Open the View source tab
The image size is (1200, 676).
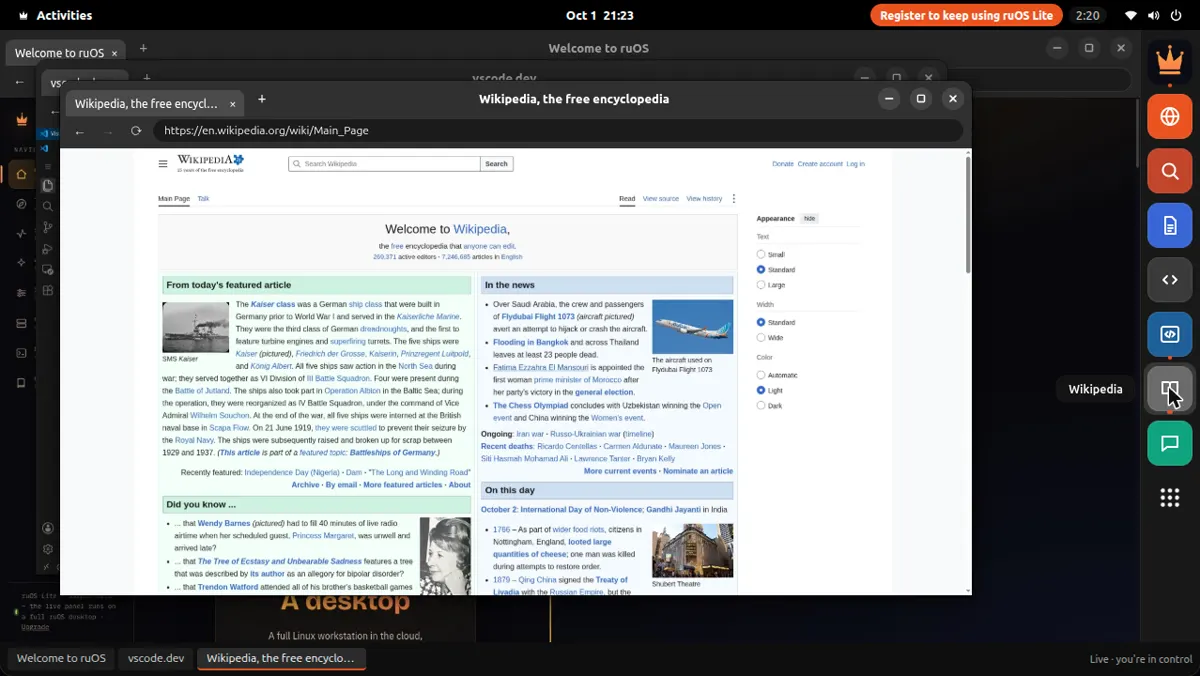[660, 199]
